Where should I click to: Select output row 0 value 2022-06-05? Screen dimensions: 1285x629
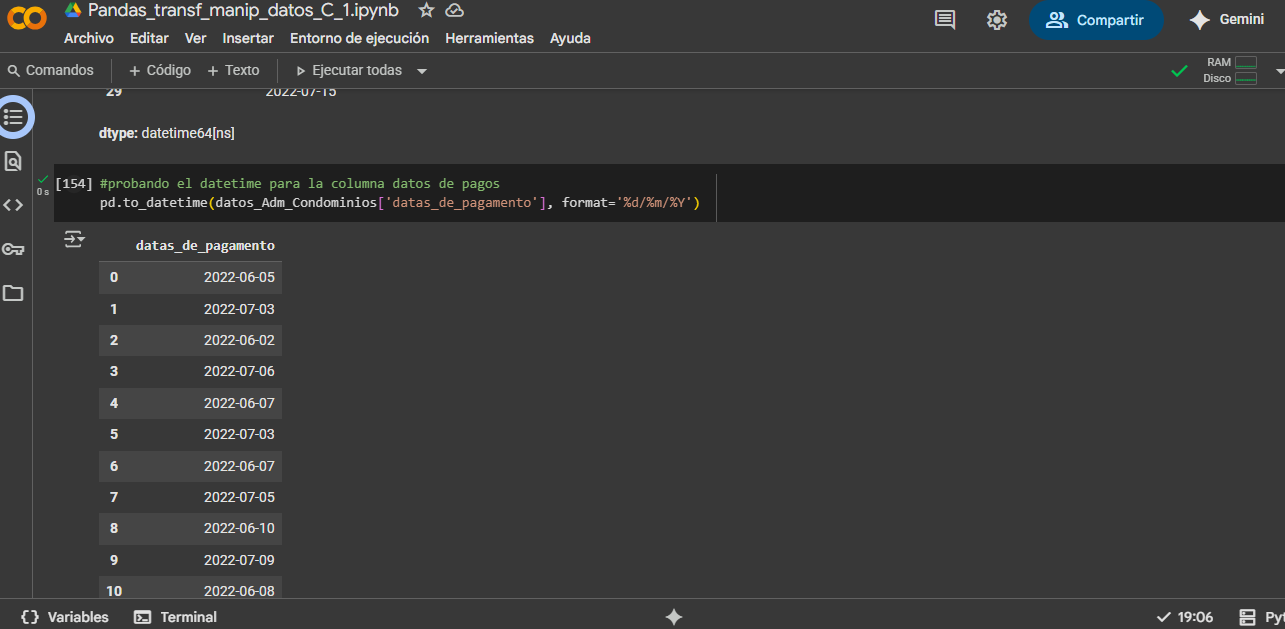coord(239,277)
